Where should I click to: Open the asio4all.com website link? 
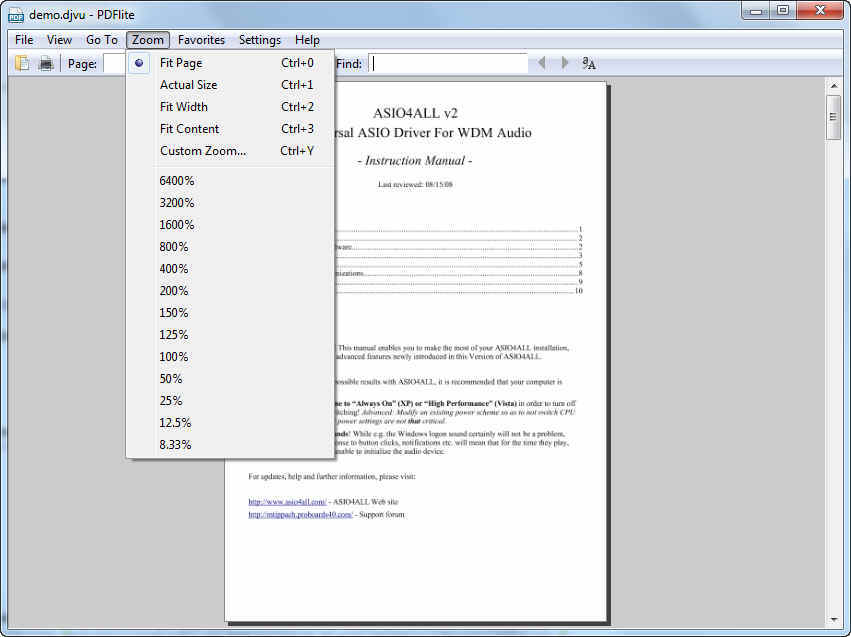pyautogui.click(x=287, y=502)
